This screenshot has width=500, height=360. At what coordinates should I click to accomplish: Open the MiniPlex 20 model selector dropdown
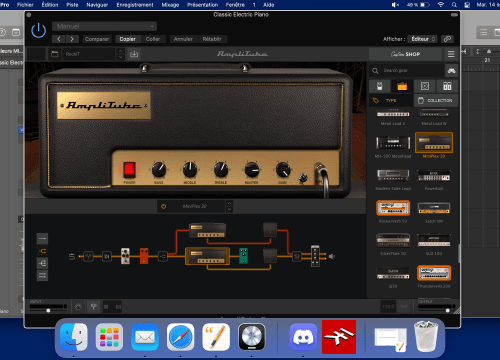point(195,206)
